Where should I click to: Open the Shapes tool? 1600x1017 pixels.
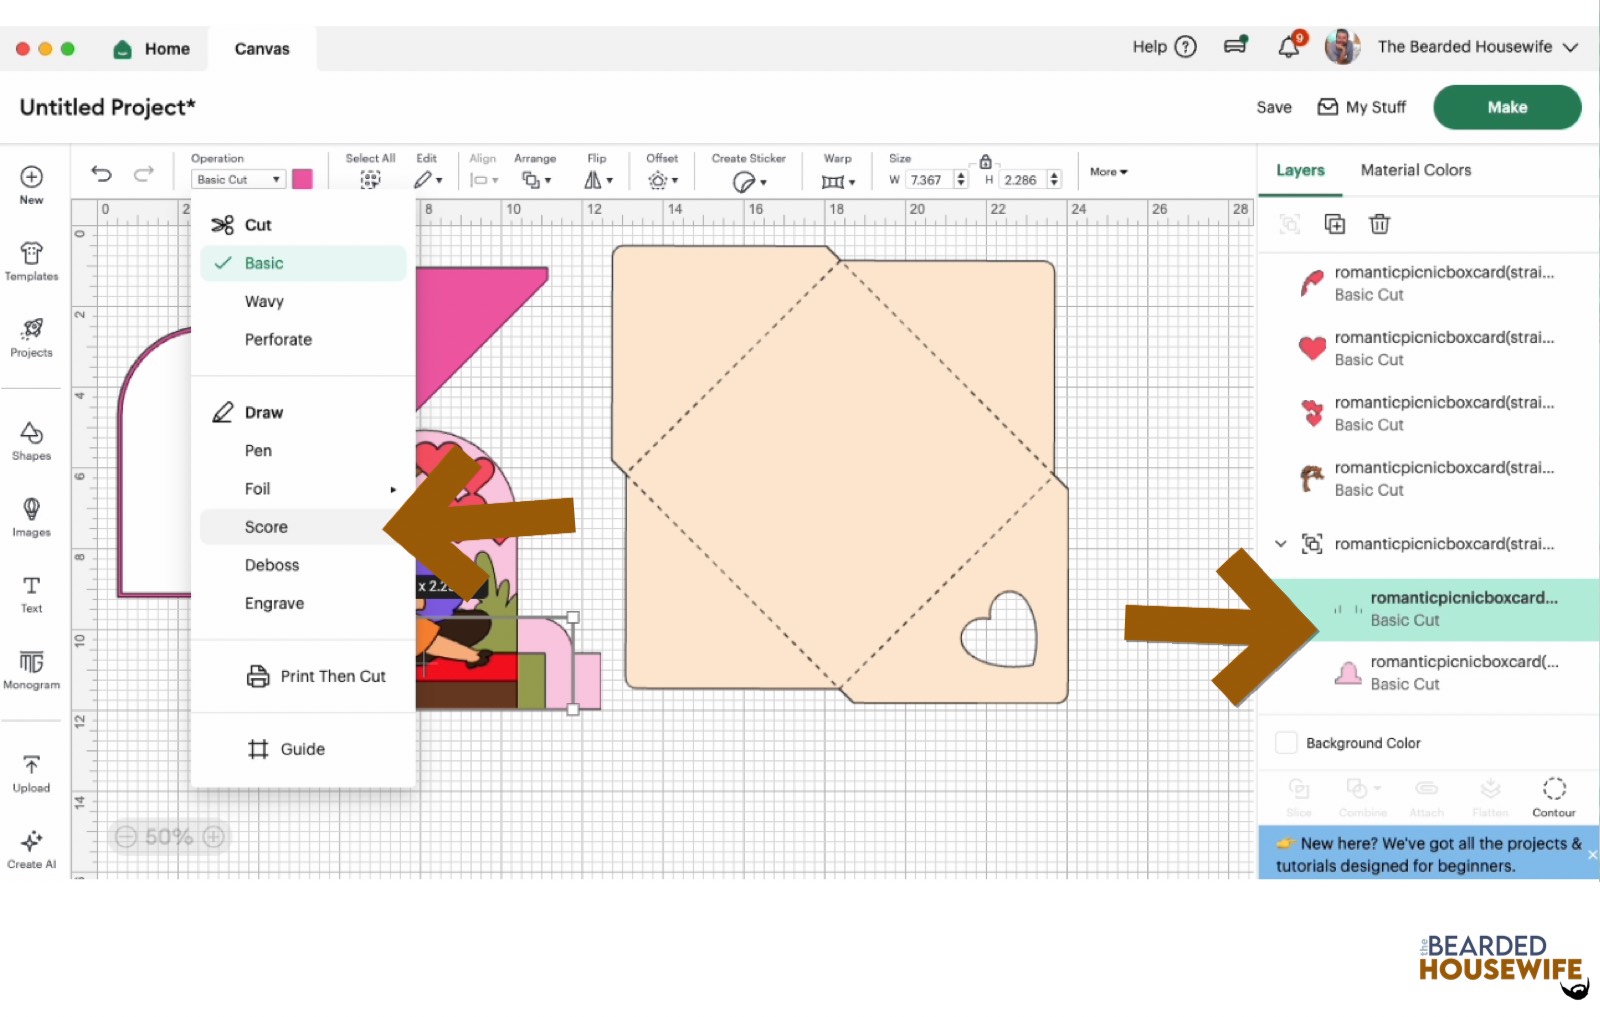click(x=31, y=440)
